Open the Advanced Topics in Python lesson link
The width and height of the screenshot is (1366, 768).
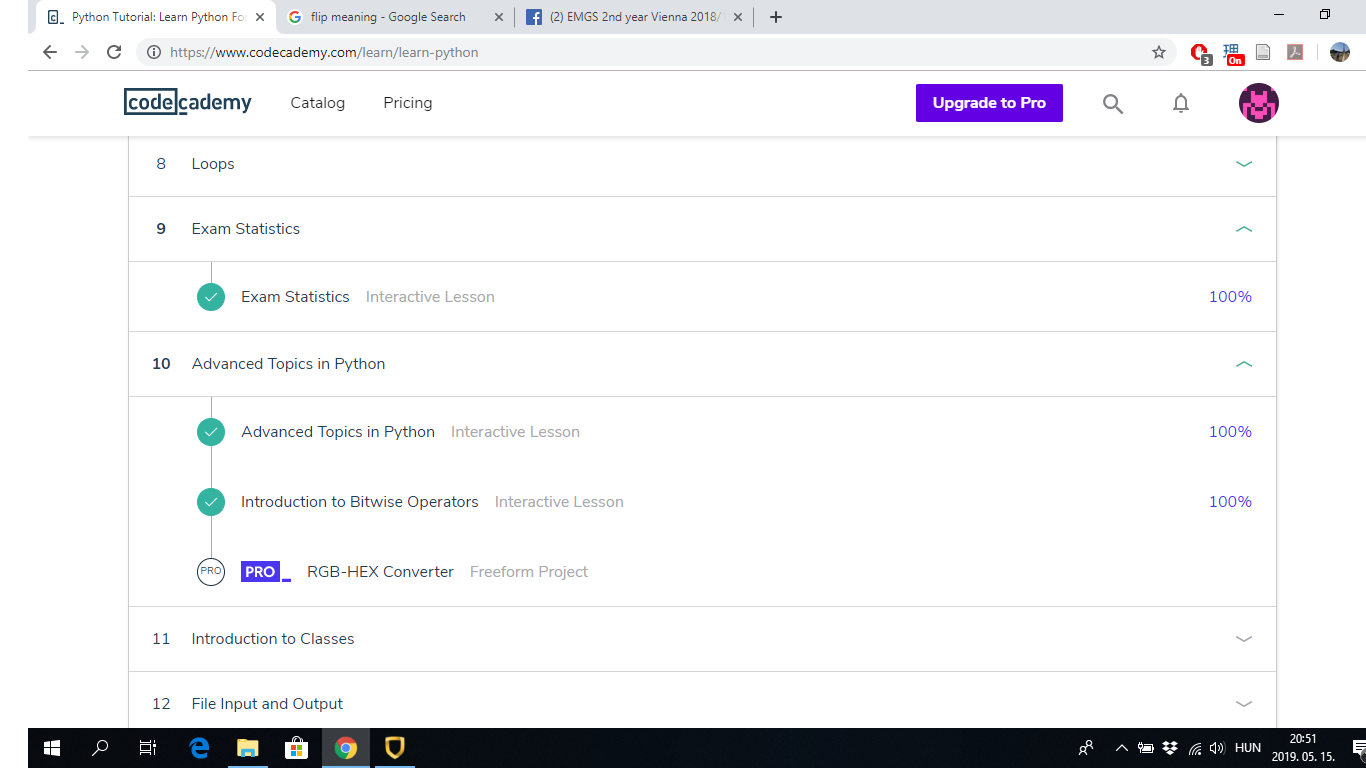click(338, 432)
